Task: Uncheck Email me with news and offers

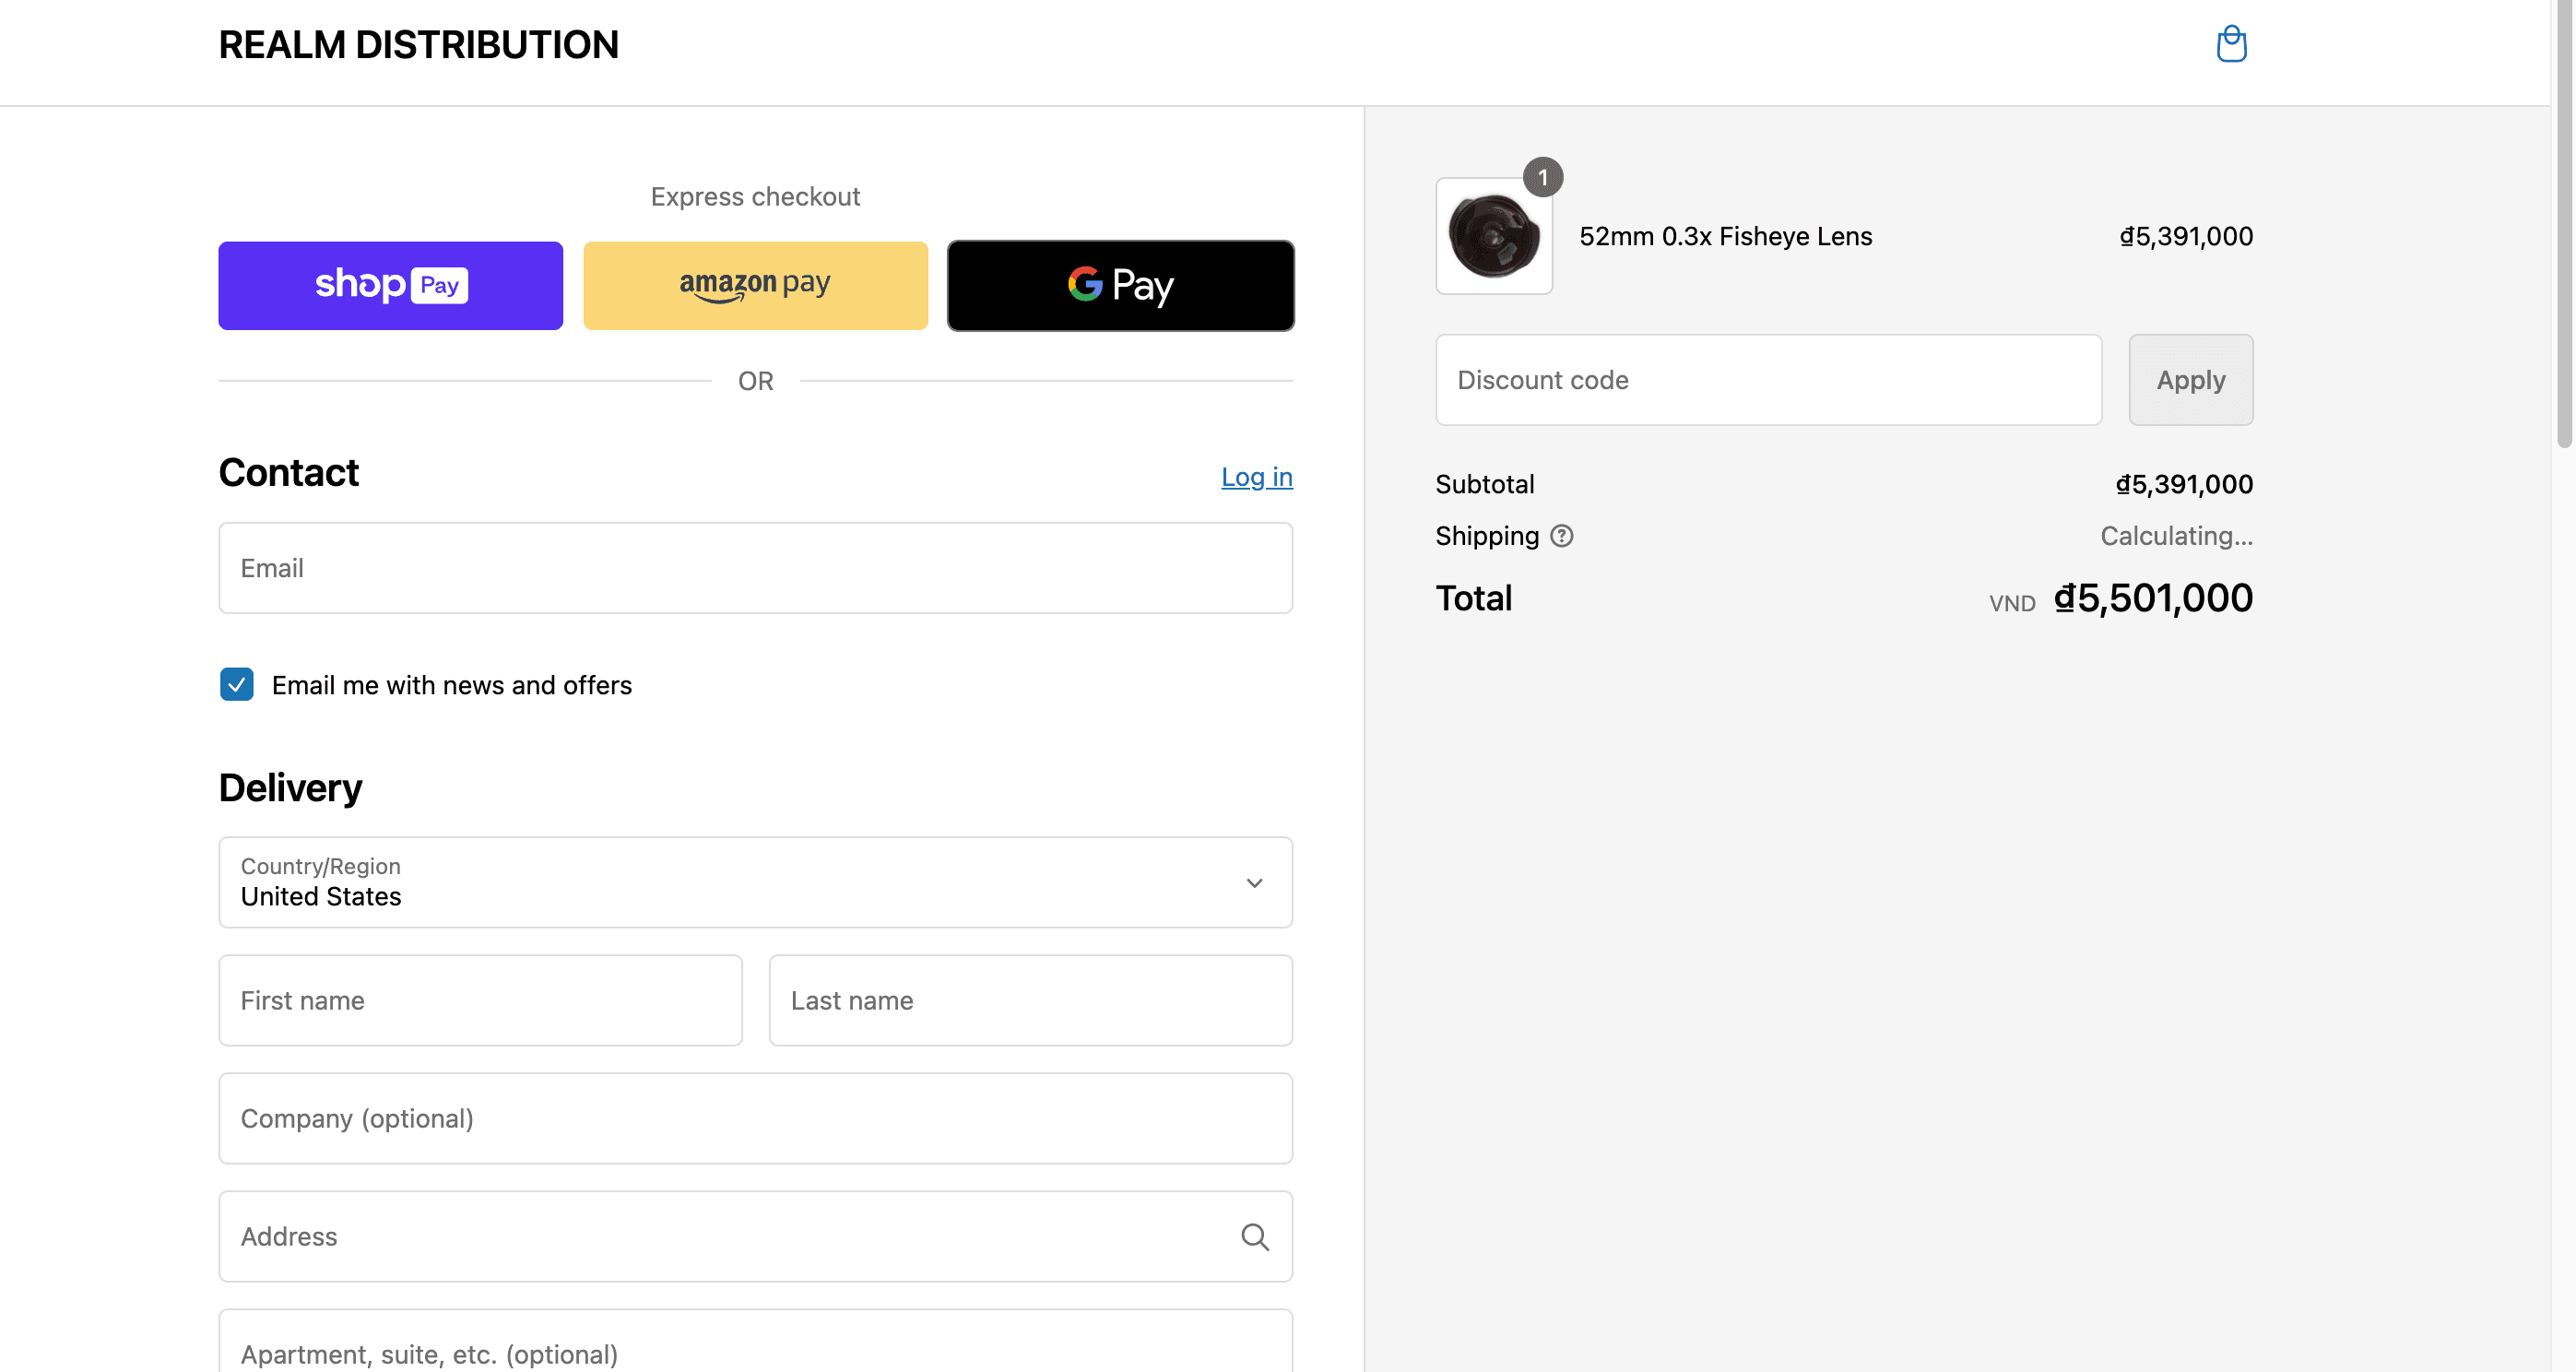Action: point(237,685)
